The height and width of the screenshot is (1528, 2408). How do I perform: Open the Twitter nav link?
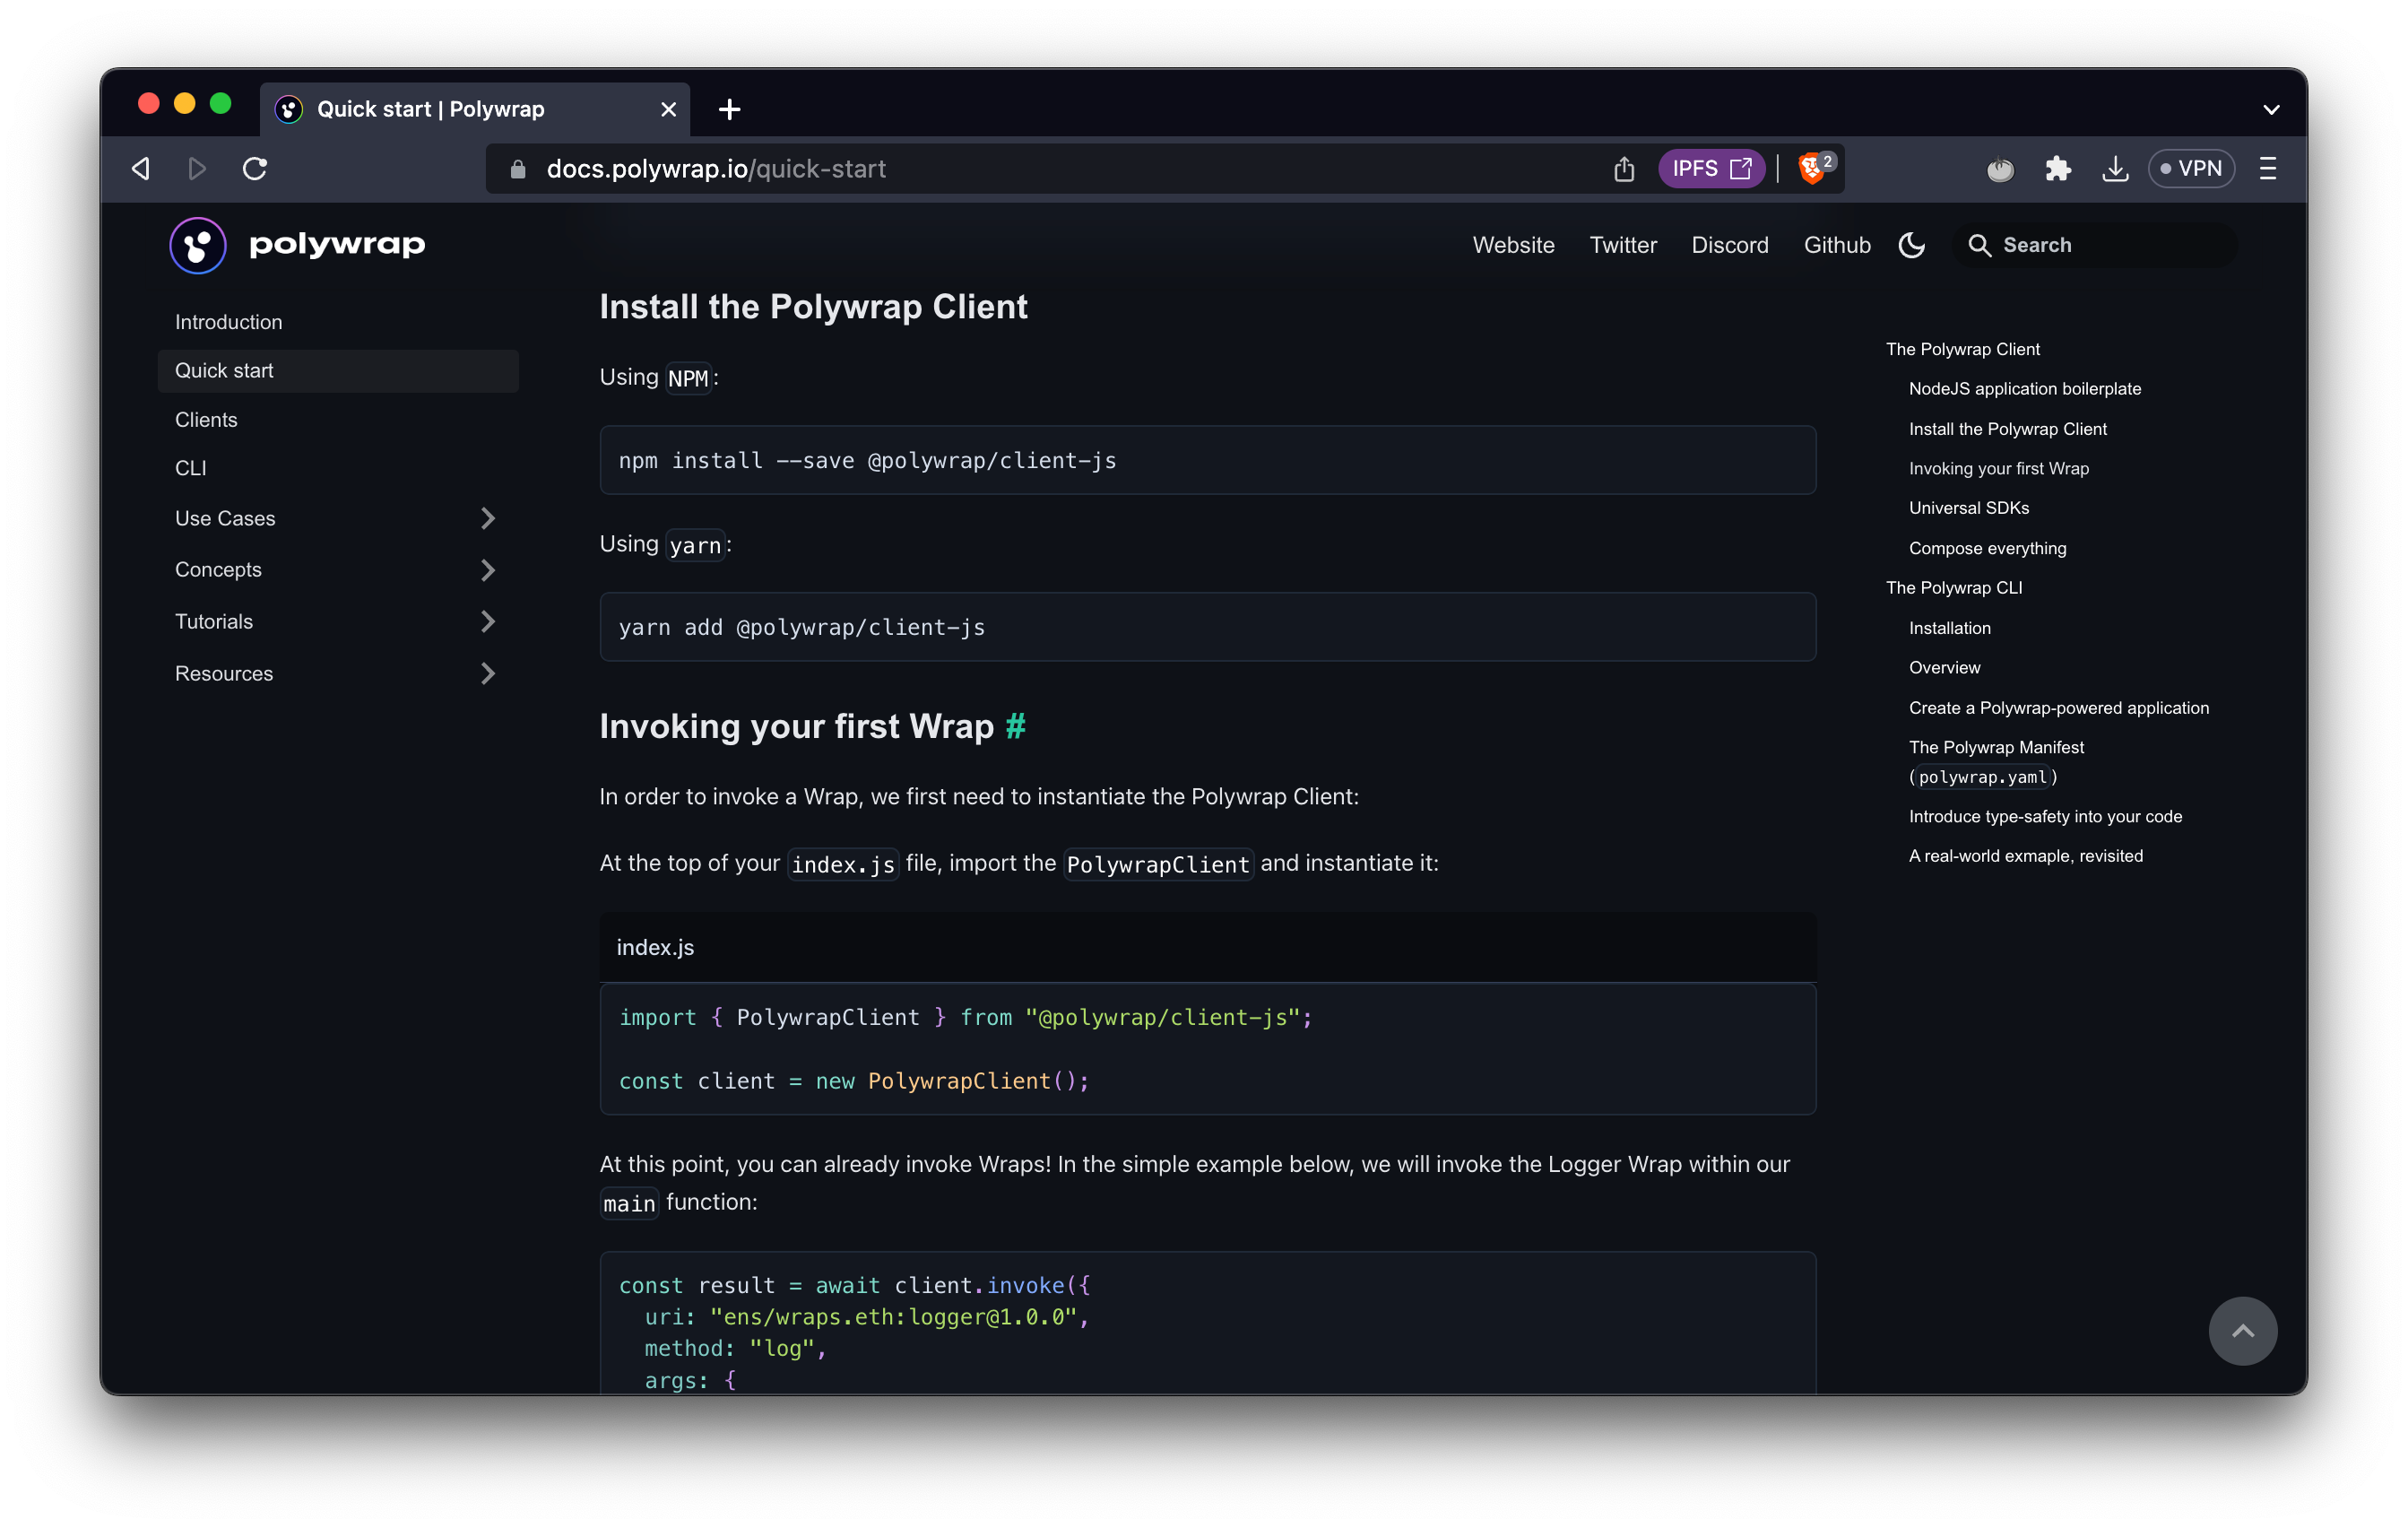click(x=1623, y=245)
